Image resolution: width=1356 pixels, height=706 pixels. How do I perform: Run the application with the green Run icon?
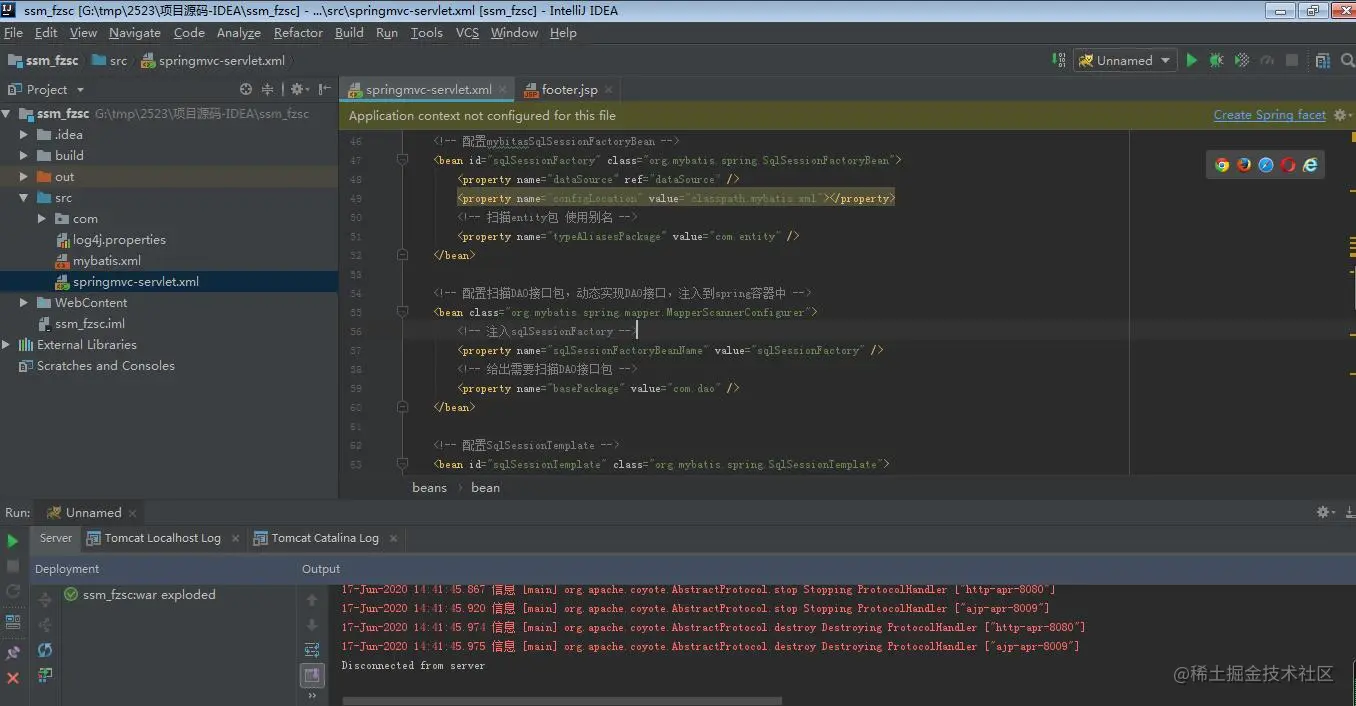[1191, 60]
